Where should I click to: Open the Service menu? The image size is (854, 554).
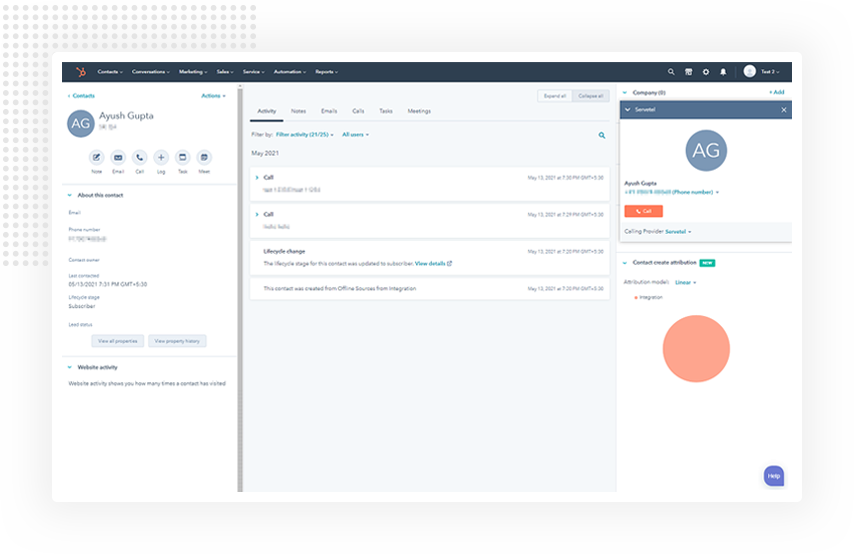[254, 72]
